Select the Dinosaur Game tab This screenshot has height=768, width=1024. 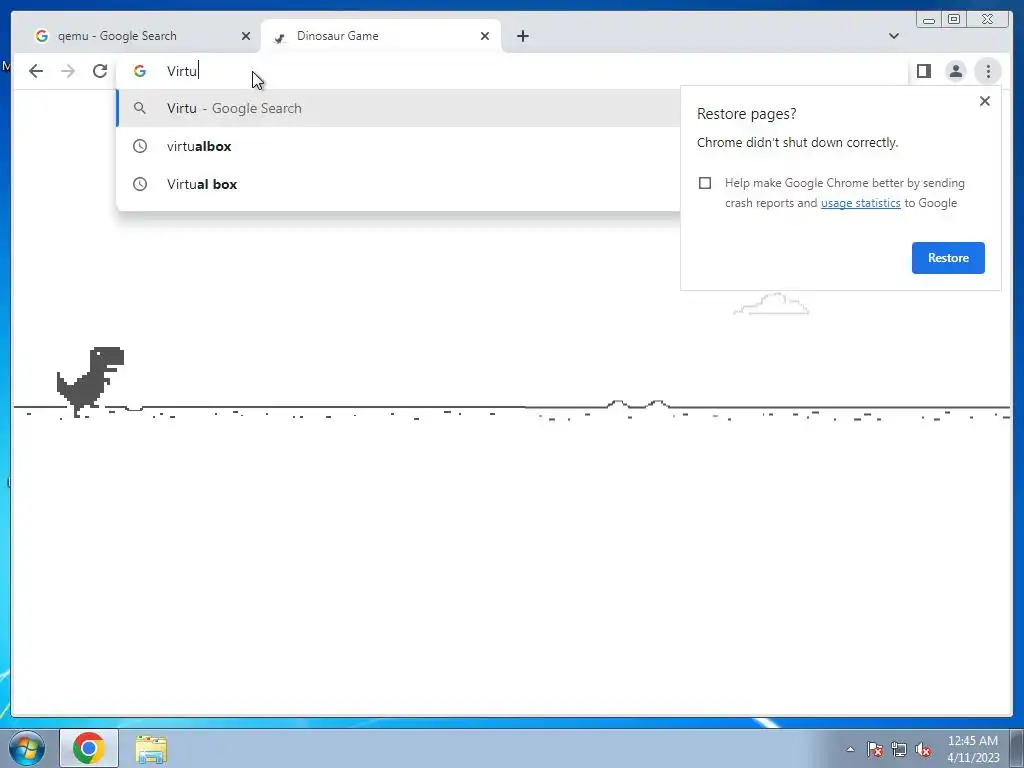[381, 36]
